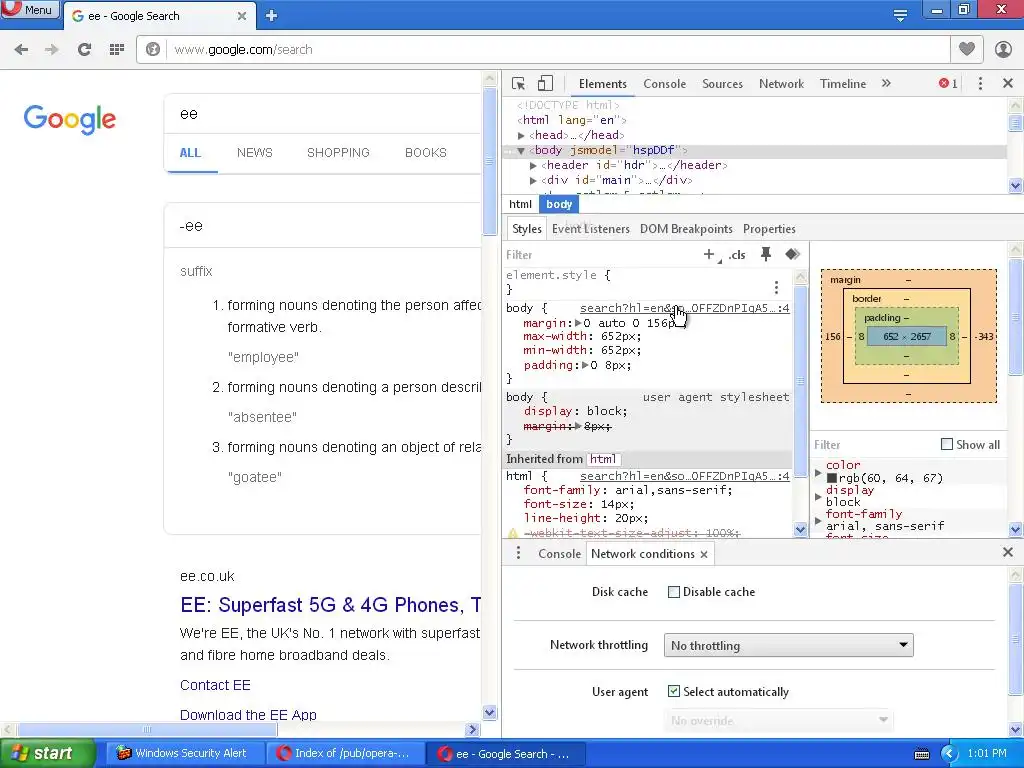1024x768 pixels.
Task: Collapse the body element node
Action: [x=521, y=151]
